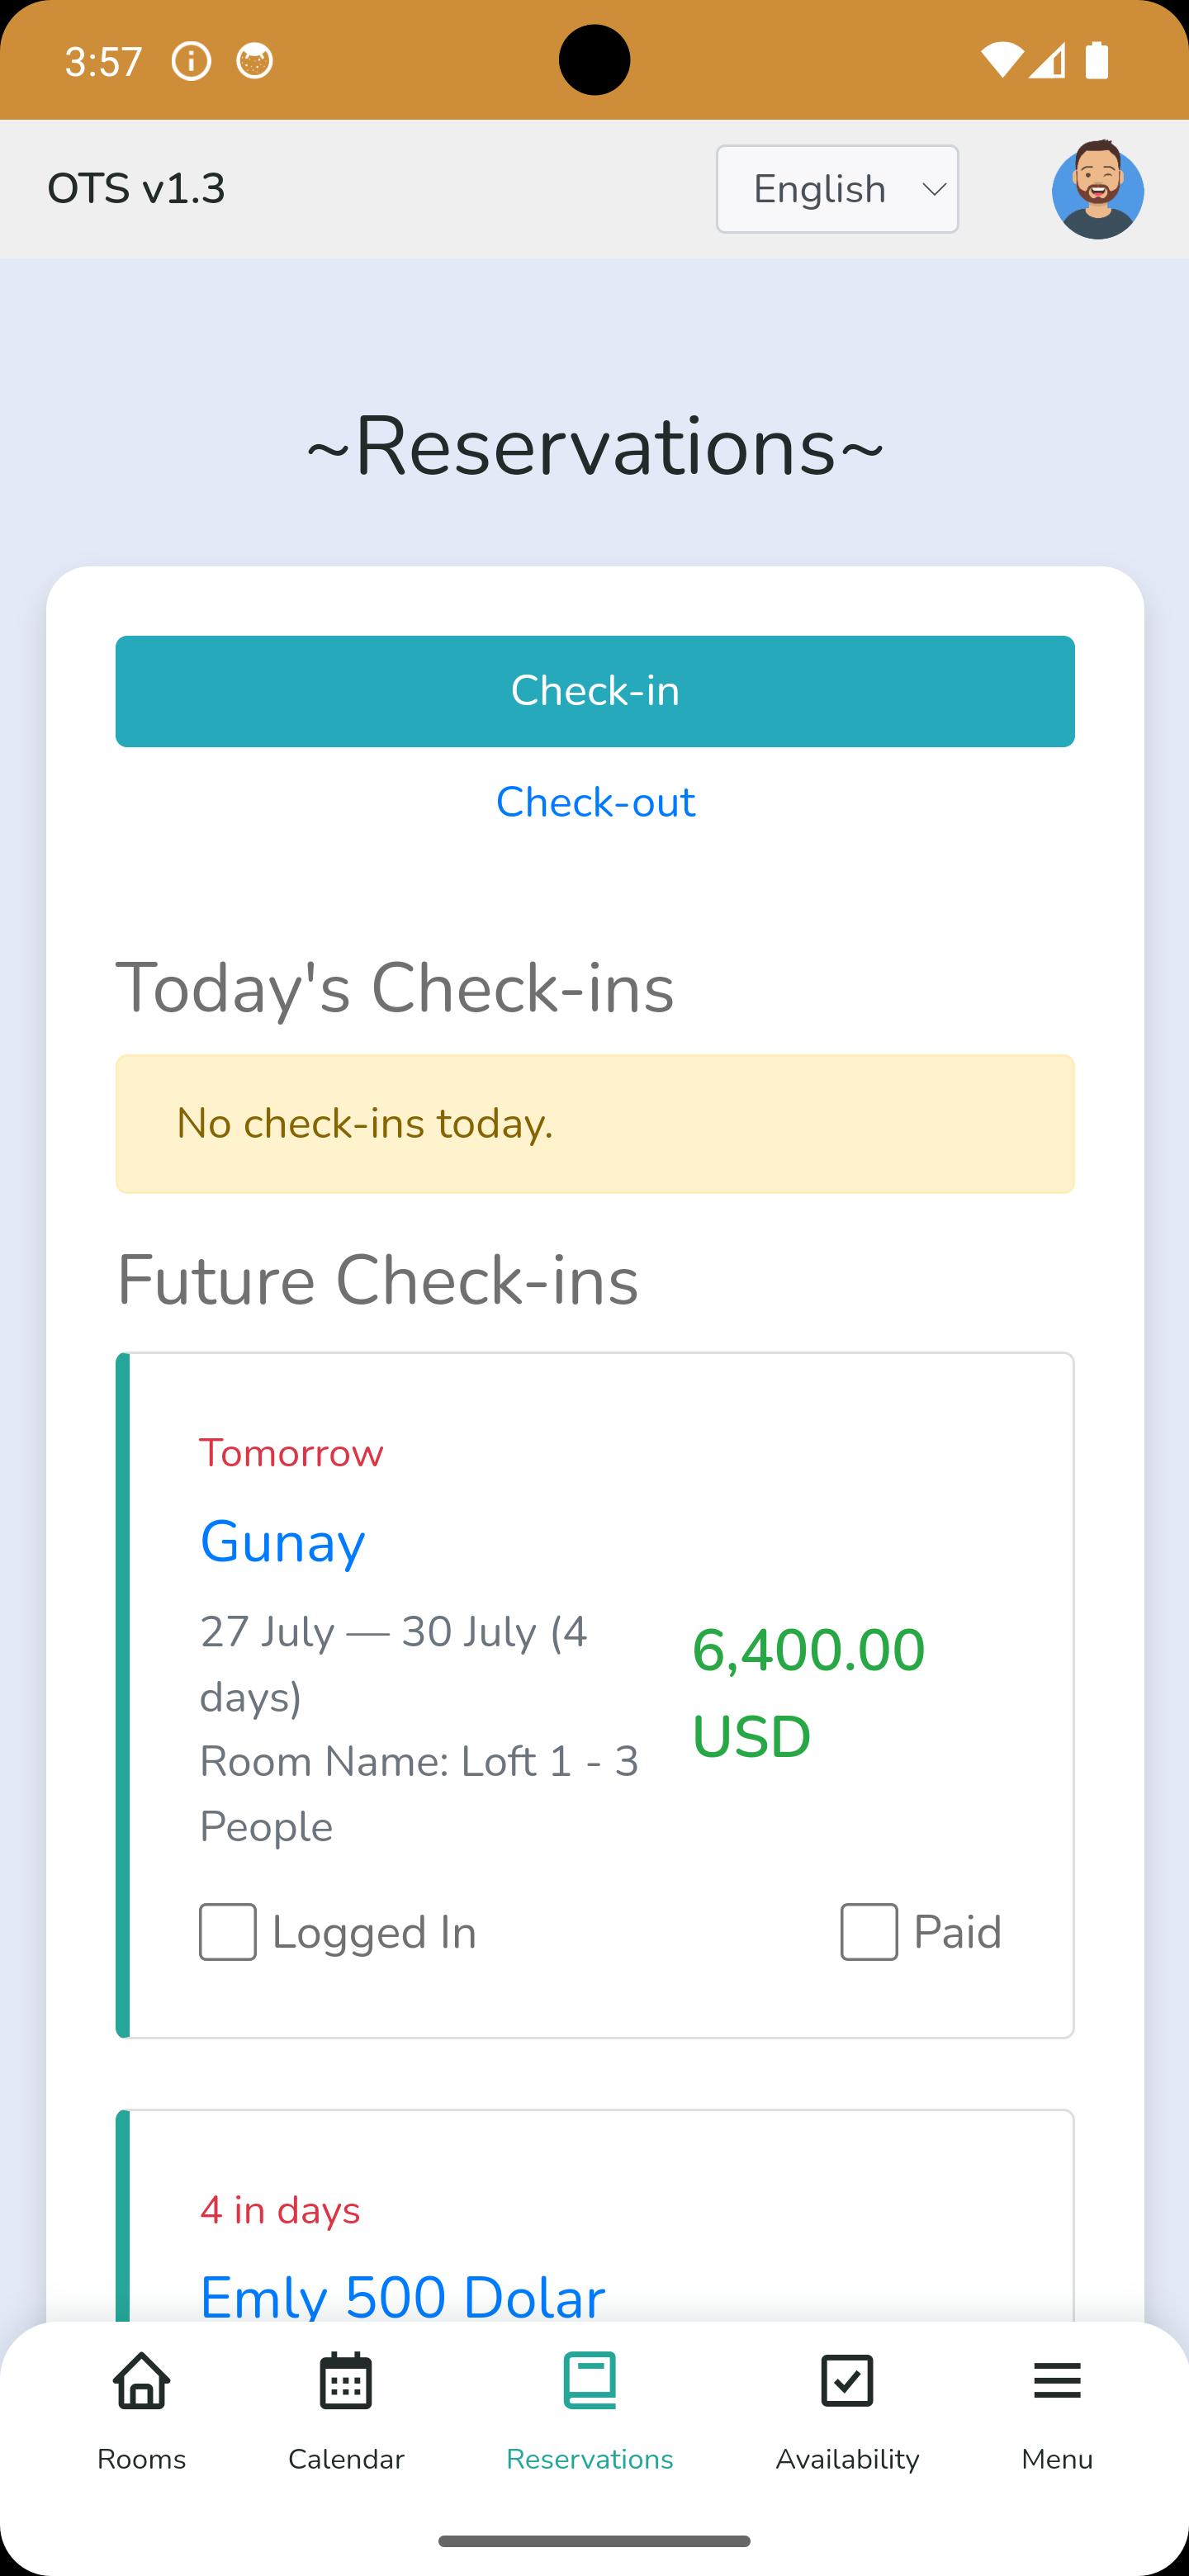This screenshot has height=2576, width=1189.
Task: Tap the Availability label in bottom bar
Action: (847, 2459)
